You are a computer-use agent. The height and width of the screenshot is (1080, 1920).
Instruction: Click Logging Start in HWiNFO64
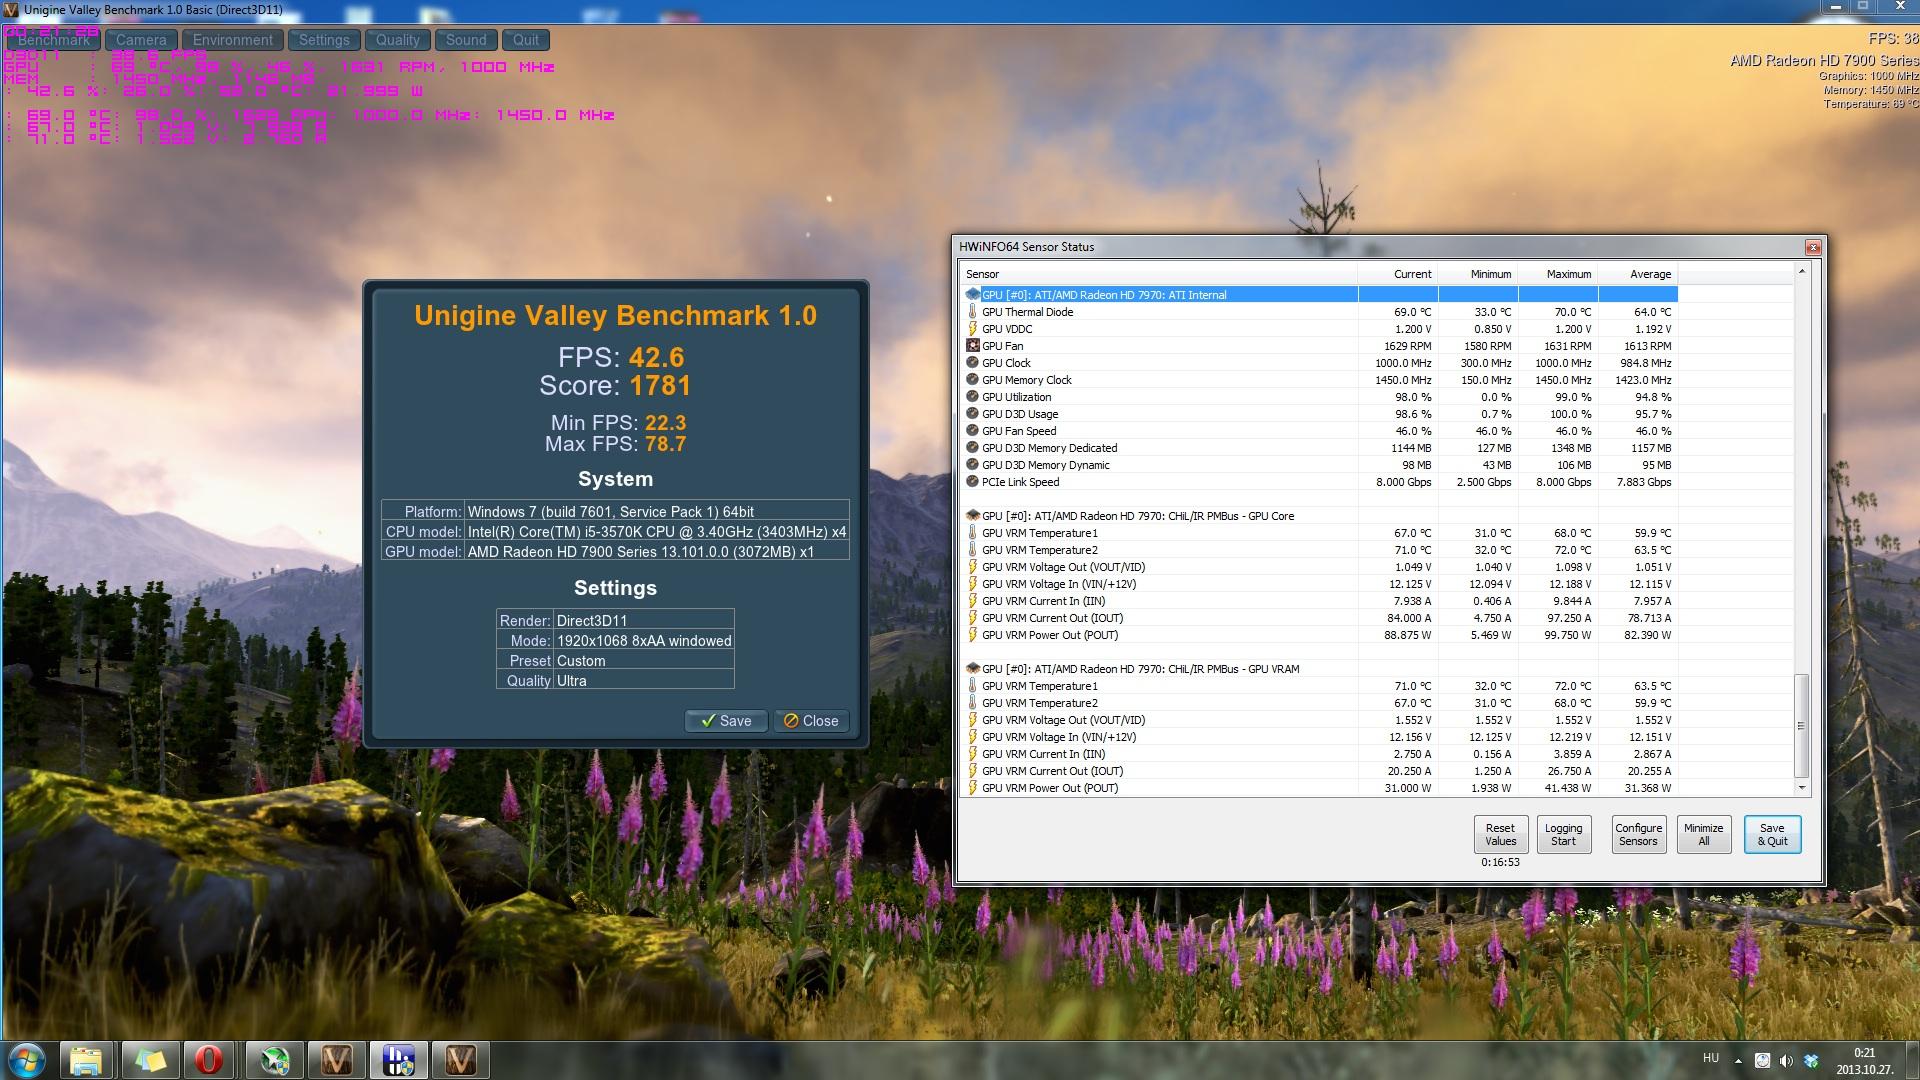point(1563,834)
